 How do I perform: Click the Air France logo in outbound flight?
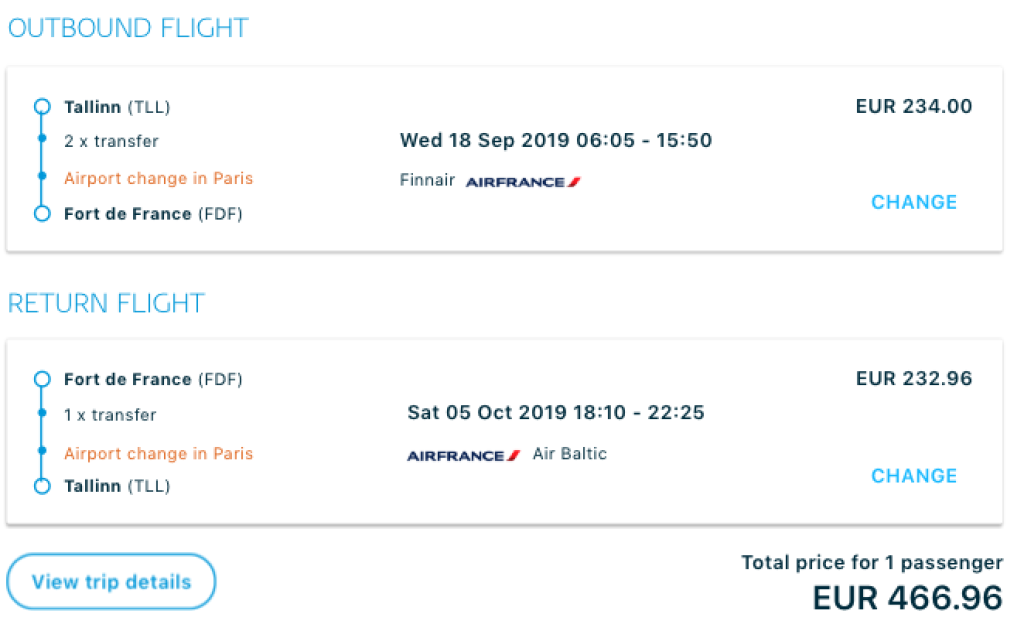tap(523, 182)
